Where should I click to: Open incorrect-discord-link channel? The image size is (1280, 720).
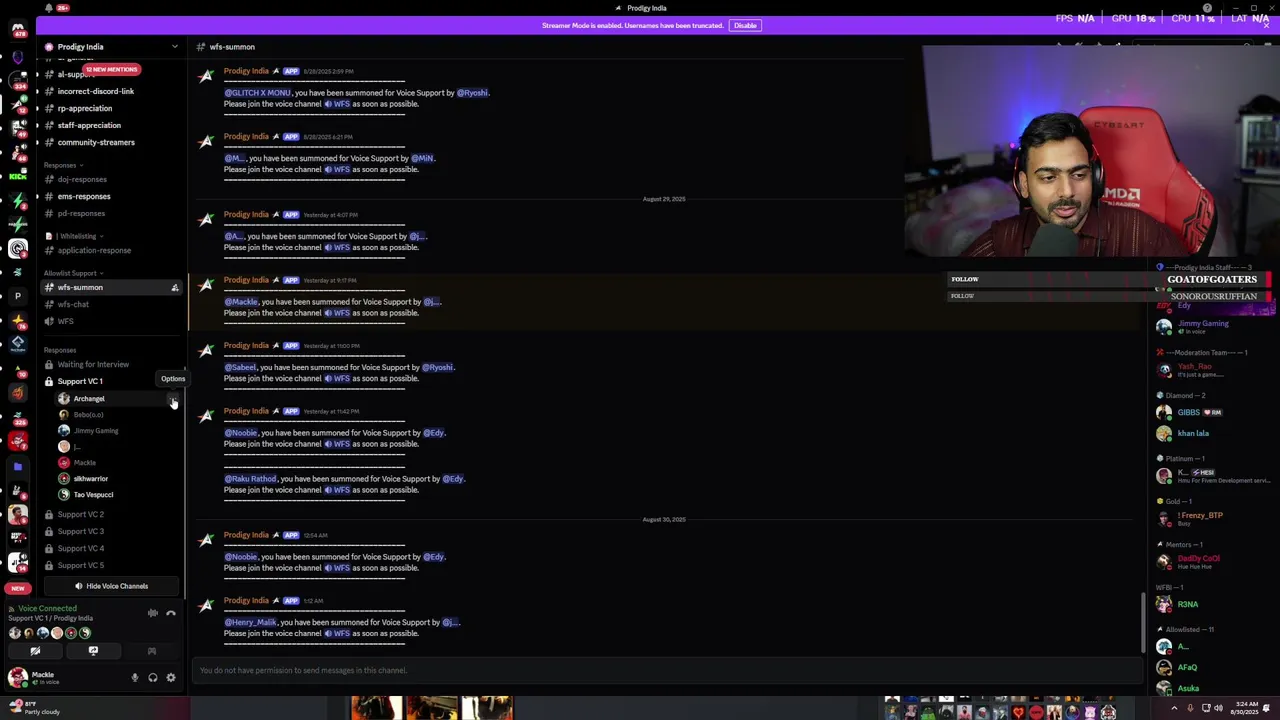click(95, 91)
